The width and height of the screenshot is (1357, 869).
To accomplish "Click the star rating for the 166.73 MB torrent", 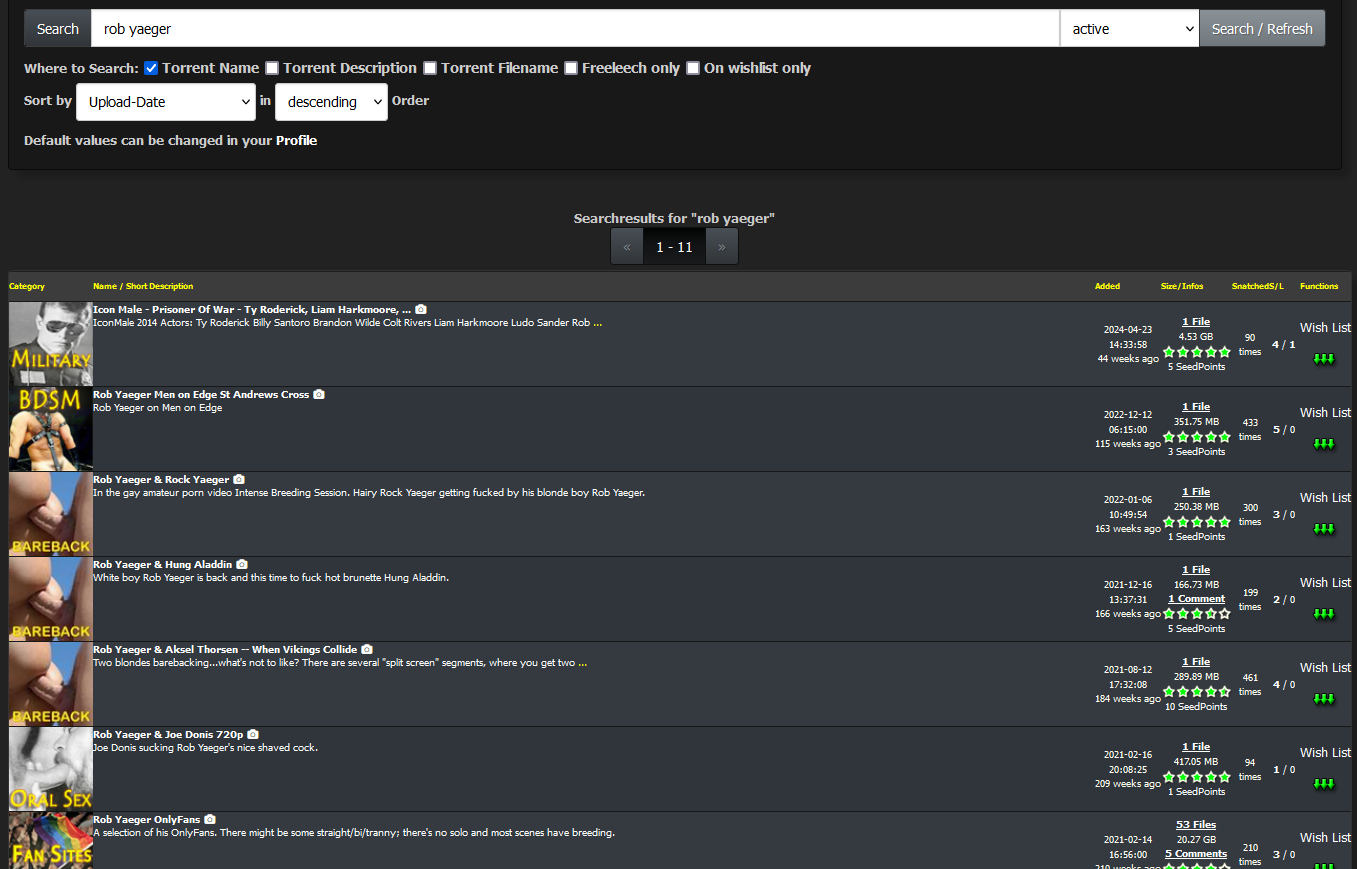I will point(1196,614).
